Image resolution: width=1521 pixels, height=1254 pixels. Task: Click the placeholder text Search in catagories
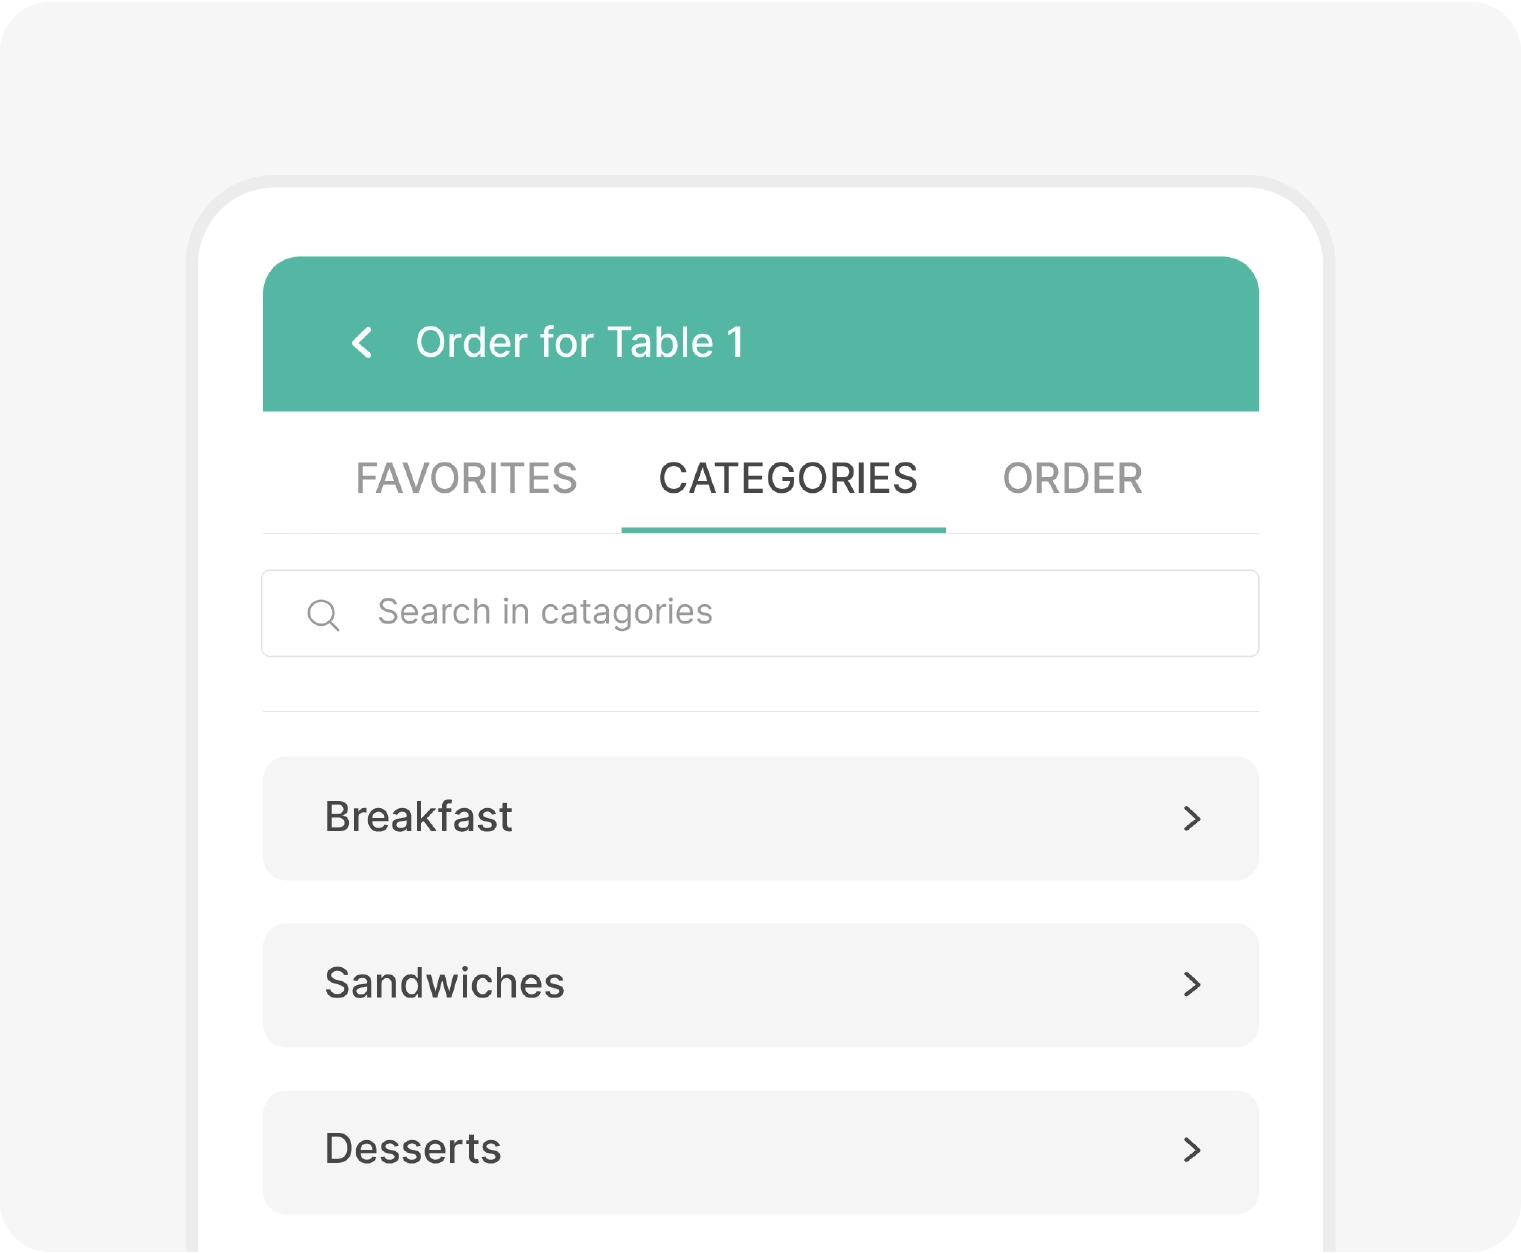(543, 612)
